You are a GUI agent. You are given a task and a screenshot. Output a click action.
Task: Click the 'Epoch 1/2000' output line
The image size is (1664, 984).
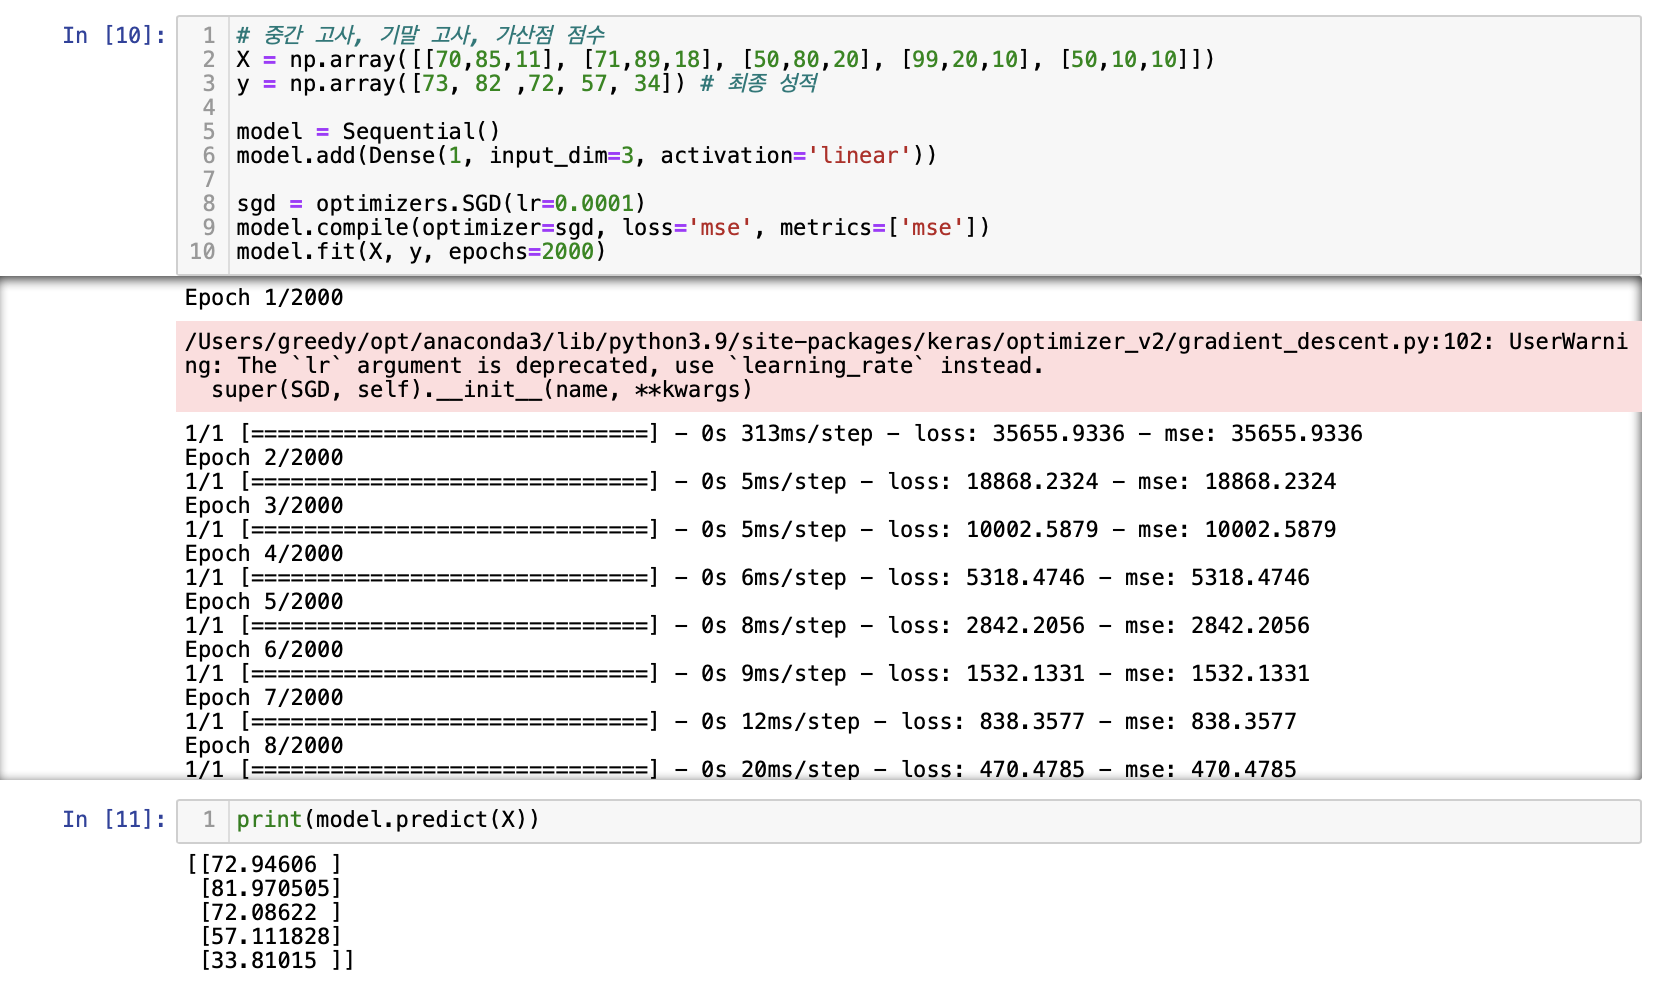(x=264, y=298)
